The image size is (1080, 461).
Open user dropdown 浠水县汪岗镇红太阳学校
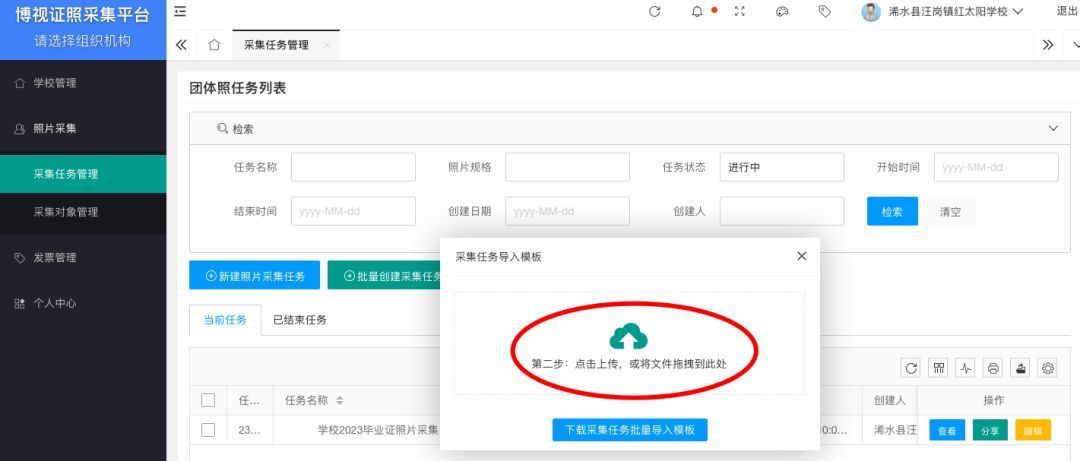tap(956, 12)
